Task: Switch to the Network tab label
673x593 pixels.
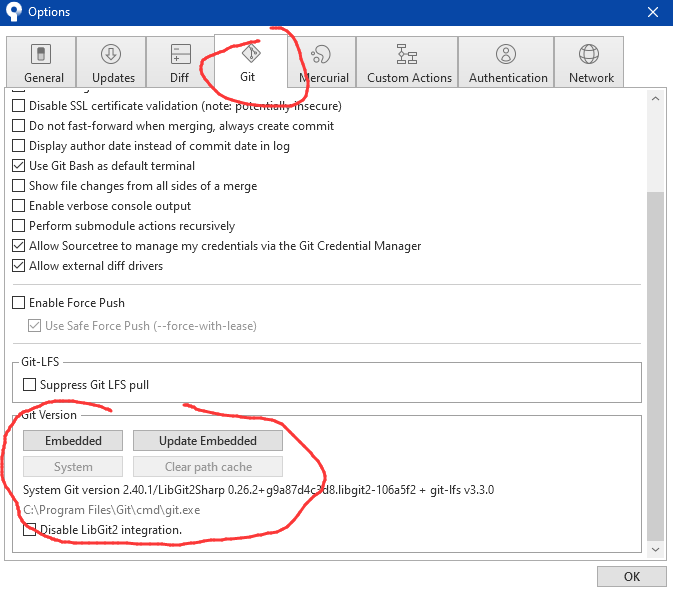Action: [x=591, y=78]
